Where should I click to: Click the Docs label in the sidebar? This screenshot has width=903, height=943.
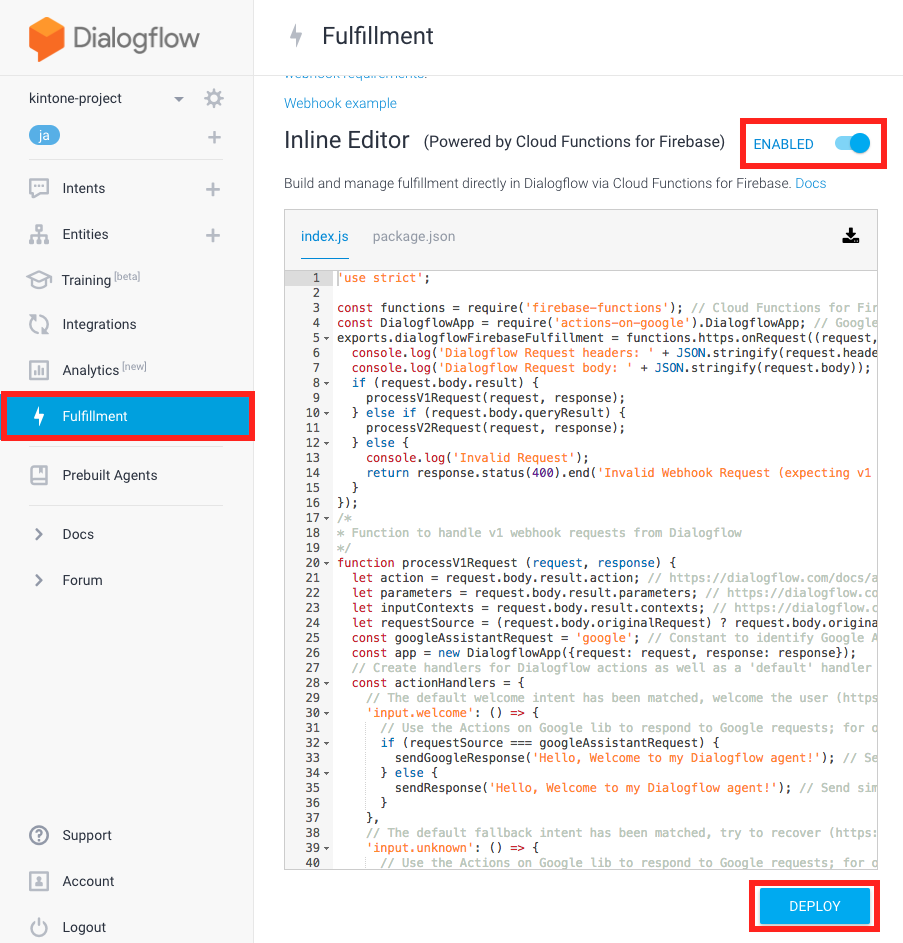pos(78,534)
